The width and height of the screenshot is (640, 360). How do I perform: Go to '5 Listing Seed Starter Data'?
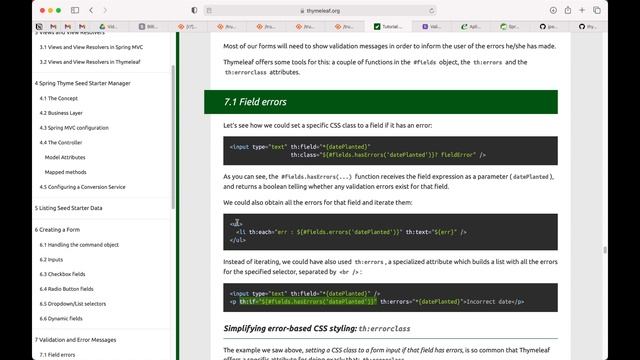pyautogui.click(x=68, y=208)
